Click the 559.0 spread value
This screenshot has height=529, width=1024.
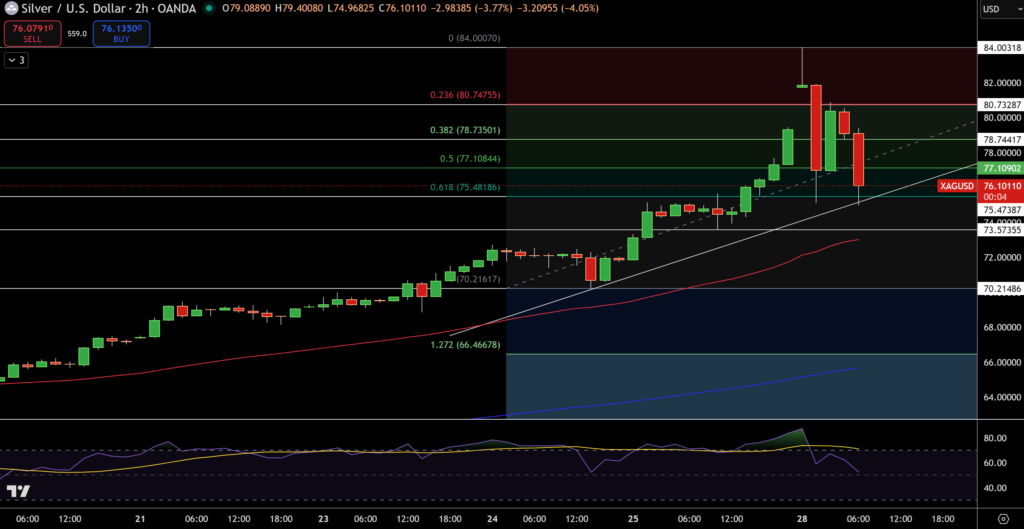(77, 33)
